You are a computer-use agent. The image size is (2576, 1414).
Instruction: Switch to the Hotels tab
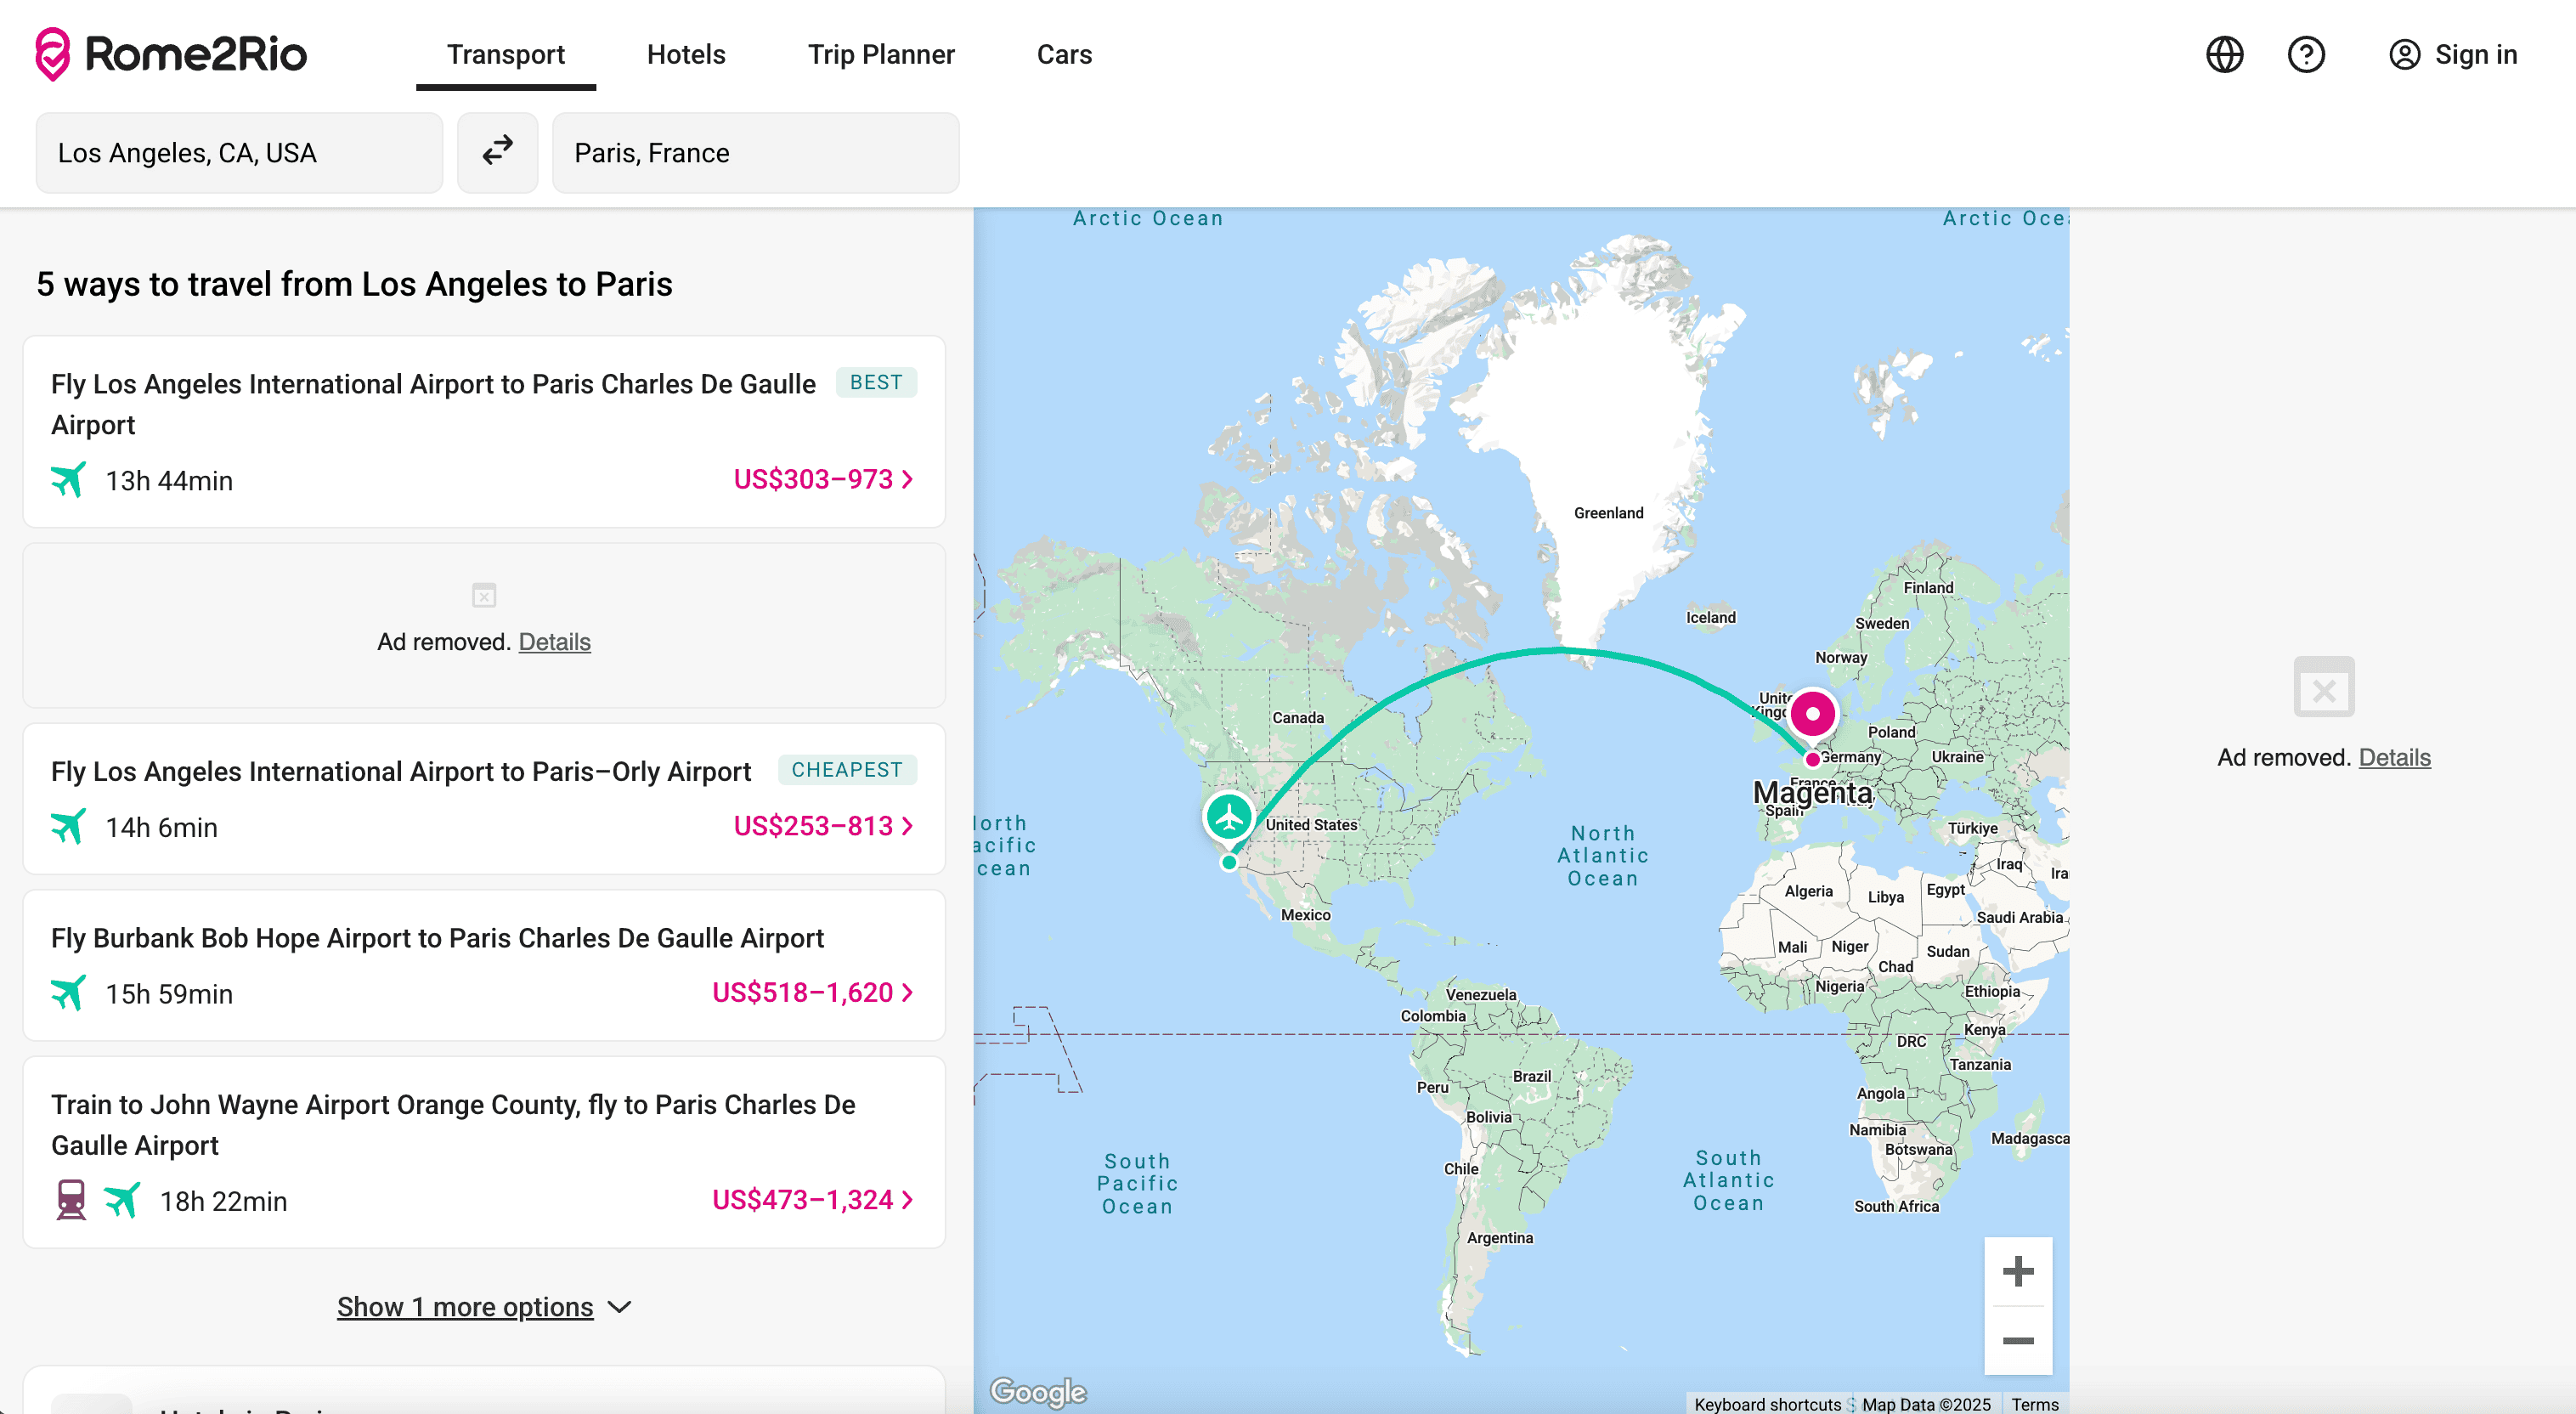(686, 54)
